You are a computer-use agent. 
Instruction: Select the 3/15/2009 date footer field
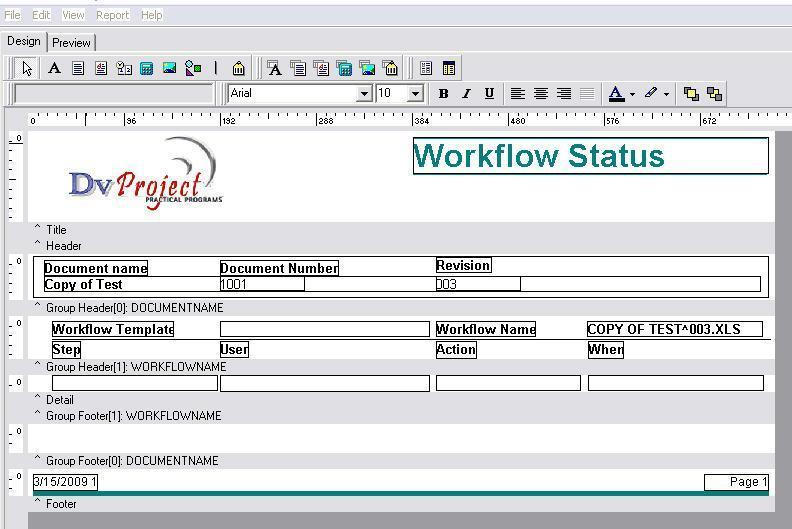(x=66, y=482)
